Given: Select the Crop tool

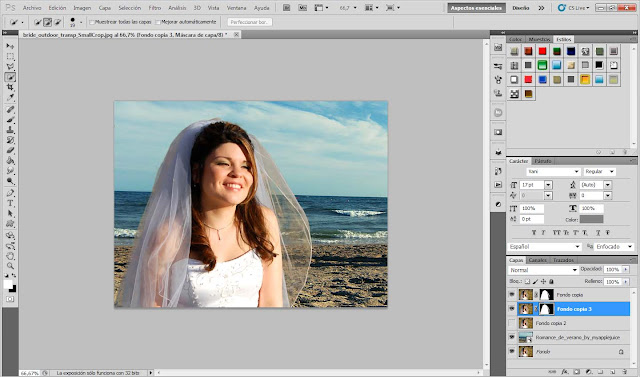Looking at the screenshot, I should tap(10, 87).
